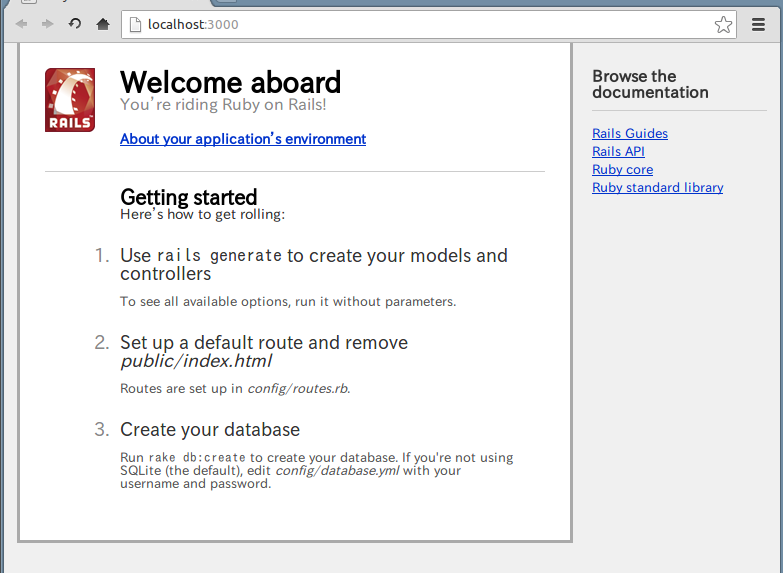Click the "You're riding Ruby on Rails!" text
The height and width of the screenshot is (573, 783).
point(223,104)
